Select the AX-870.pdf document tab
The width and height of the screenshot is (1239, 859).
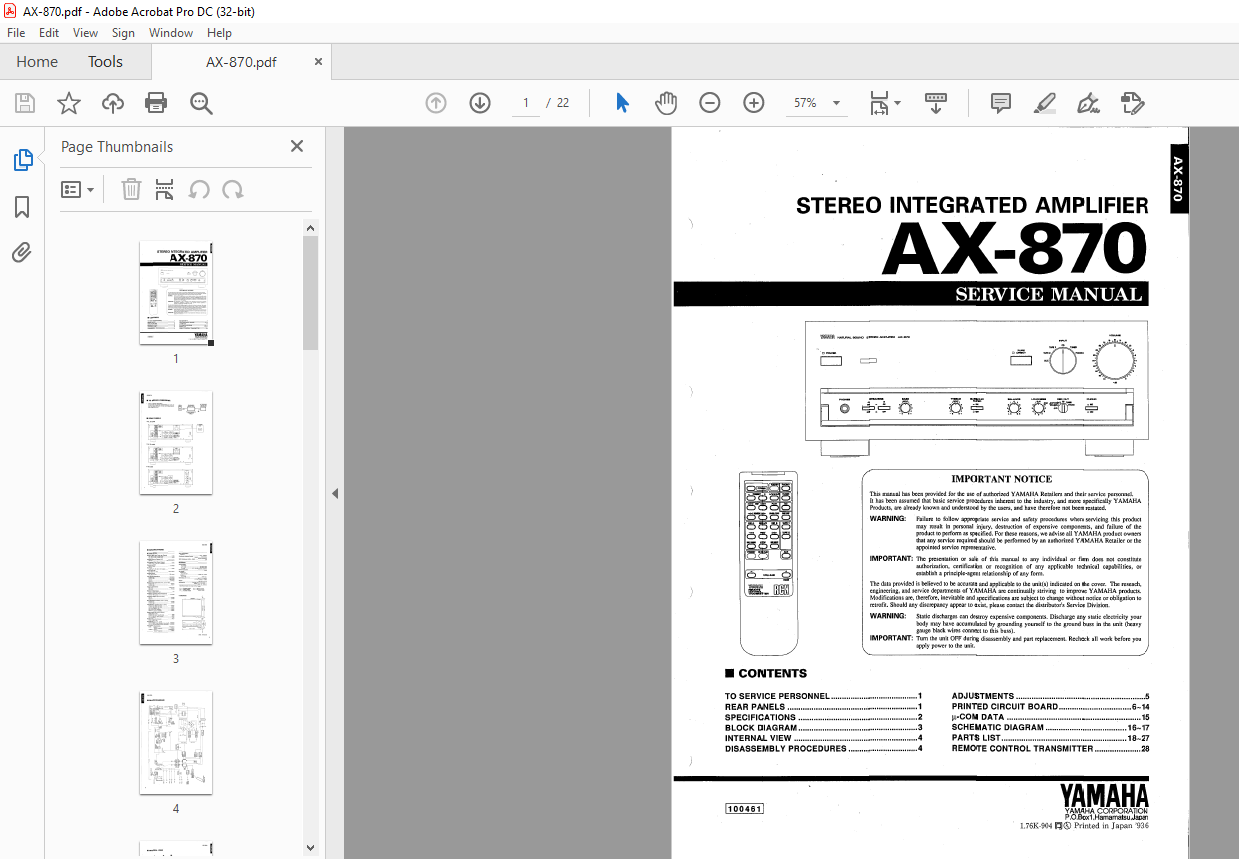[x=241, y=62]
